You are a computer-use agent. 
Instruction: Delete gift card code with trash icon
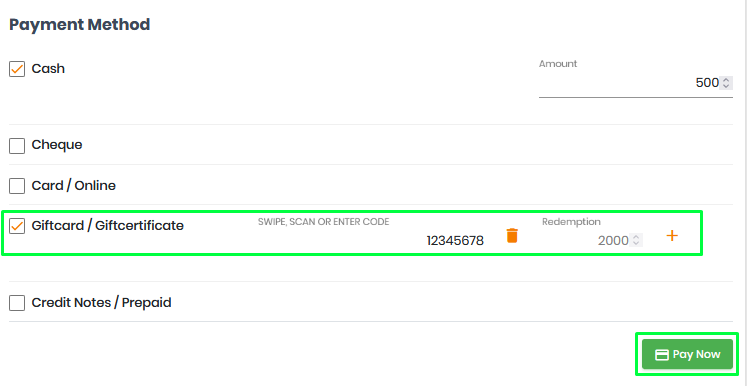click(x=512, y=235)
